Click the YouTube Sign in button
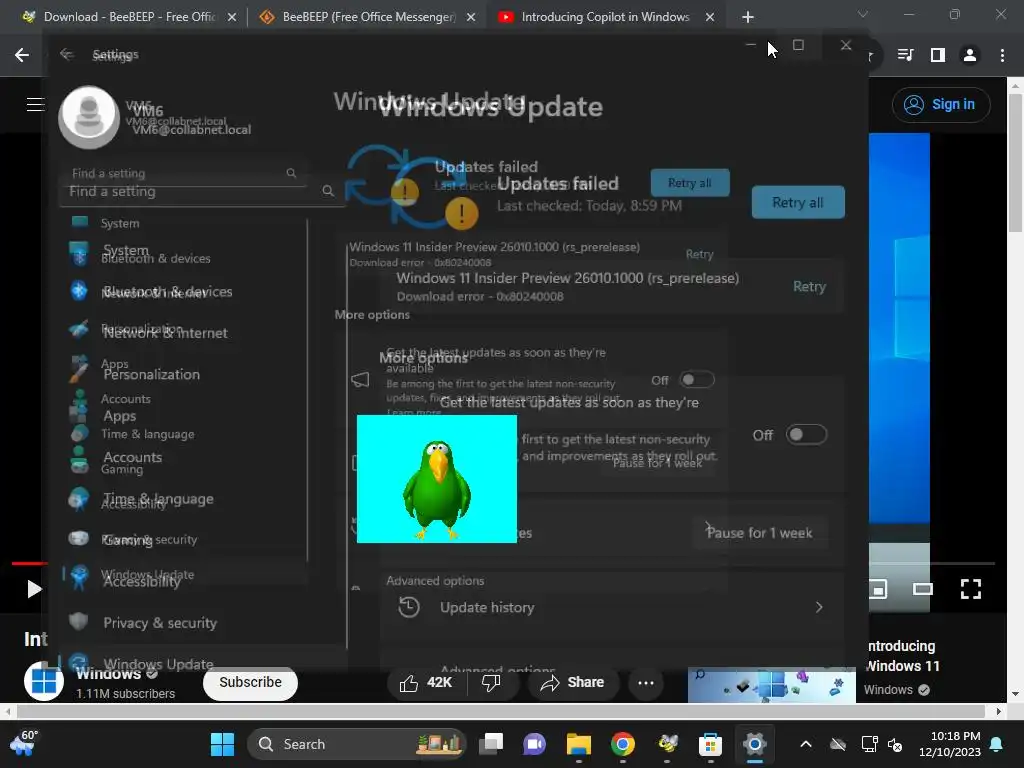Screen dimensions: 1024x768 [941, 104]
